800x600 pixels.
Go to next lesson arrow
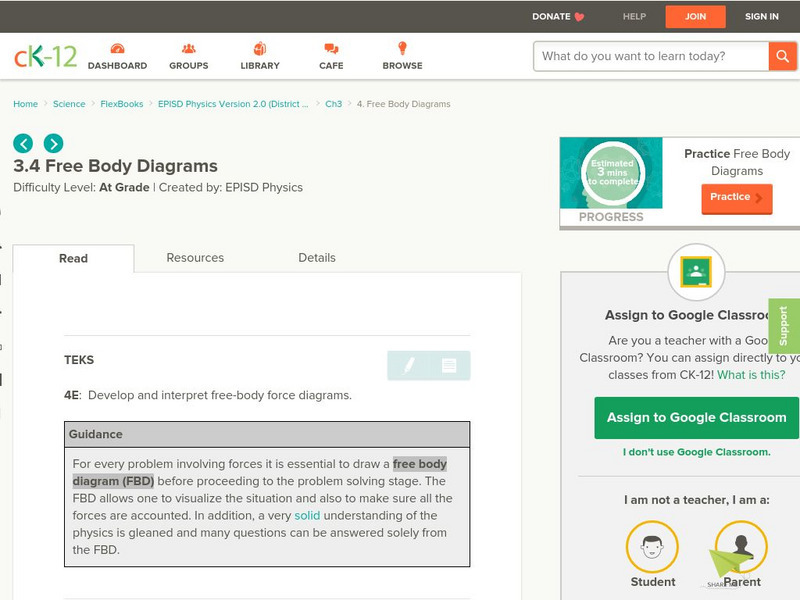click(x=53, y=143)
